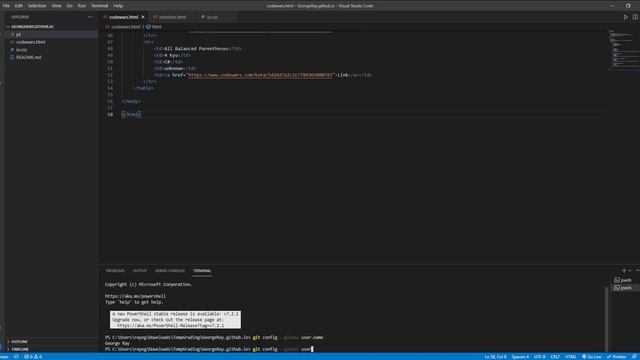640x360 pixels.
Task: Split the editor to the right
Action: [635, 17]
